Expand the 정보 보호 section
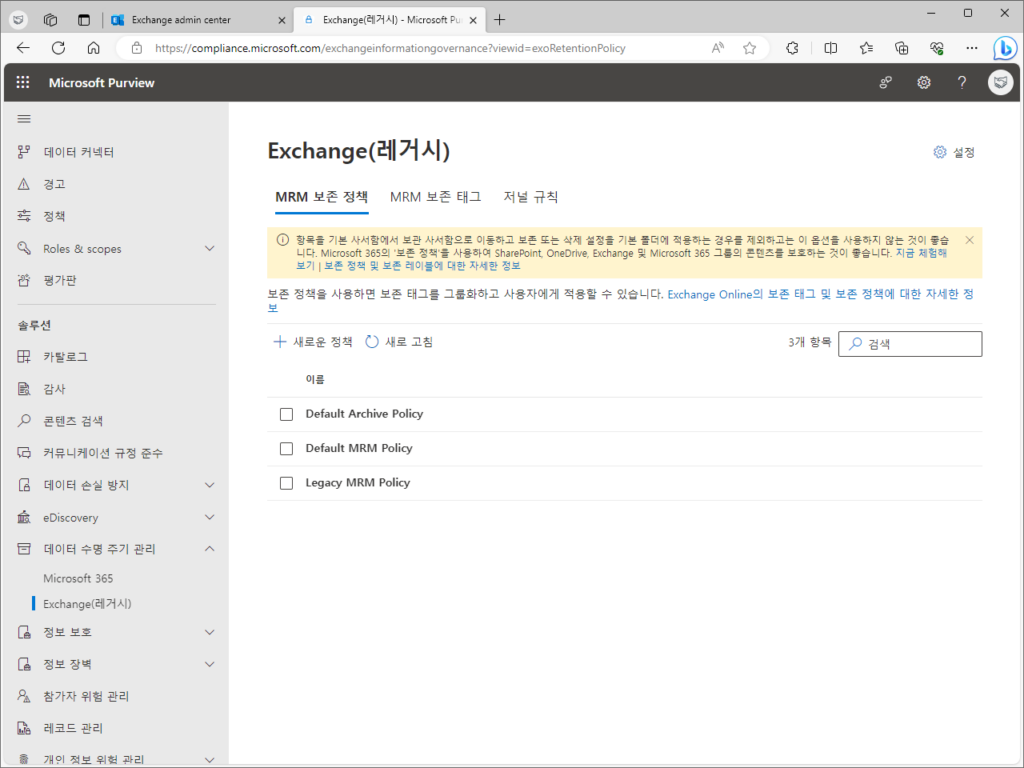This screenshot has height=768, width=1024. (66, 632)
